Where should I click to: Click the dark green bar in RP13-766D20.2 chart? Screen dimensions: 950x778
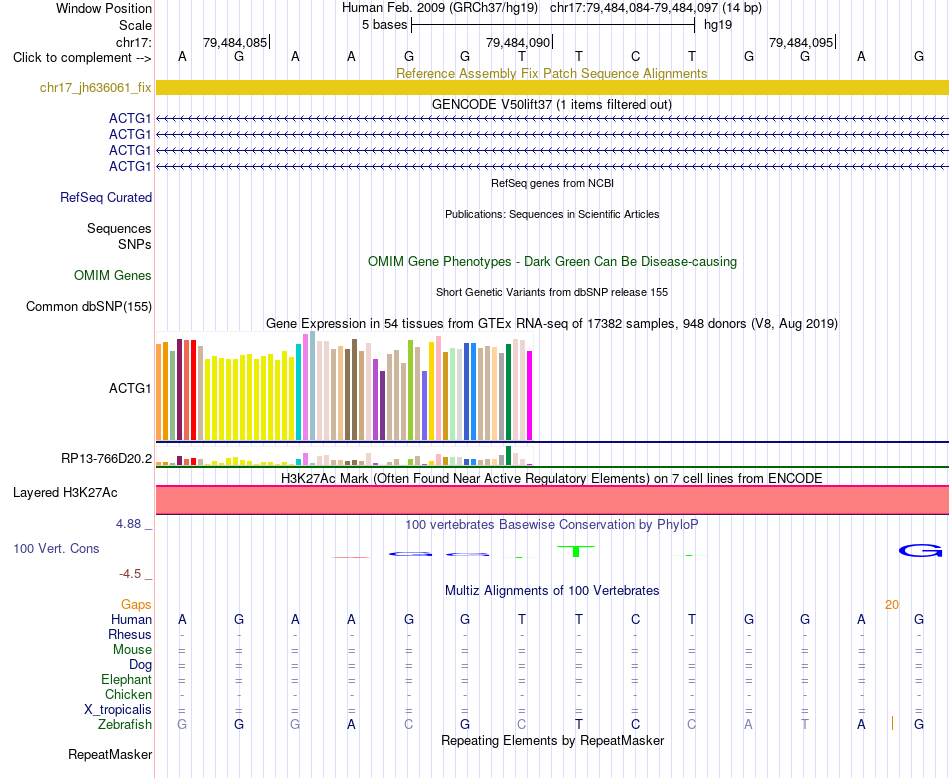coord(508,456)
